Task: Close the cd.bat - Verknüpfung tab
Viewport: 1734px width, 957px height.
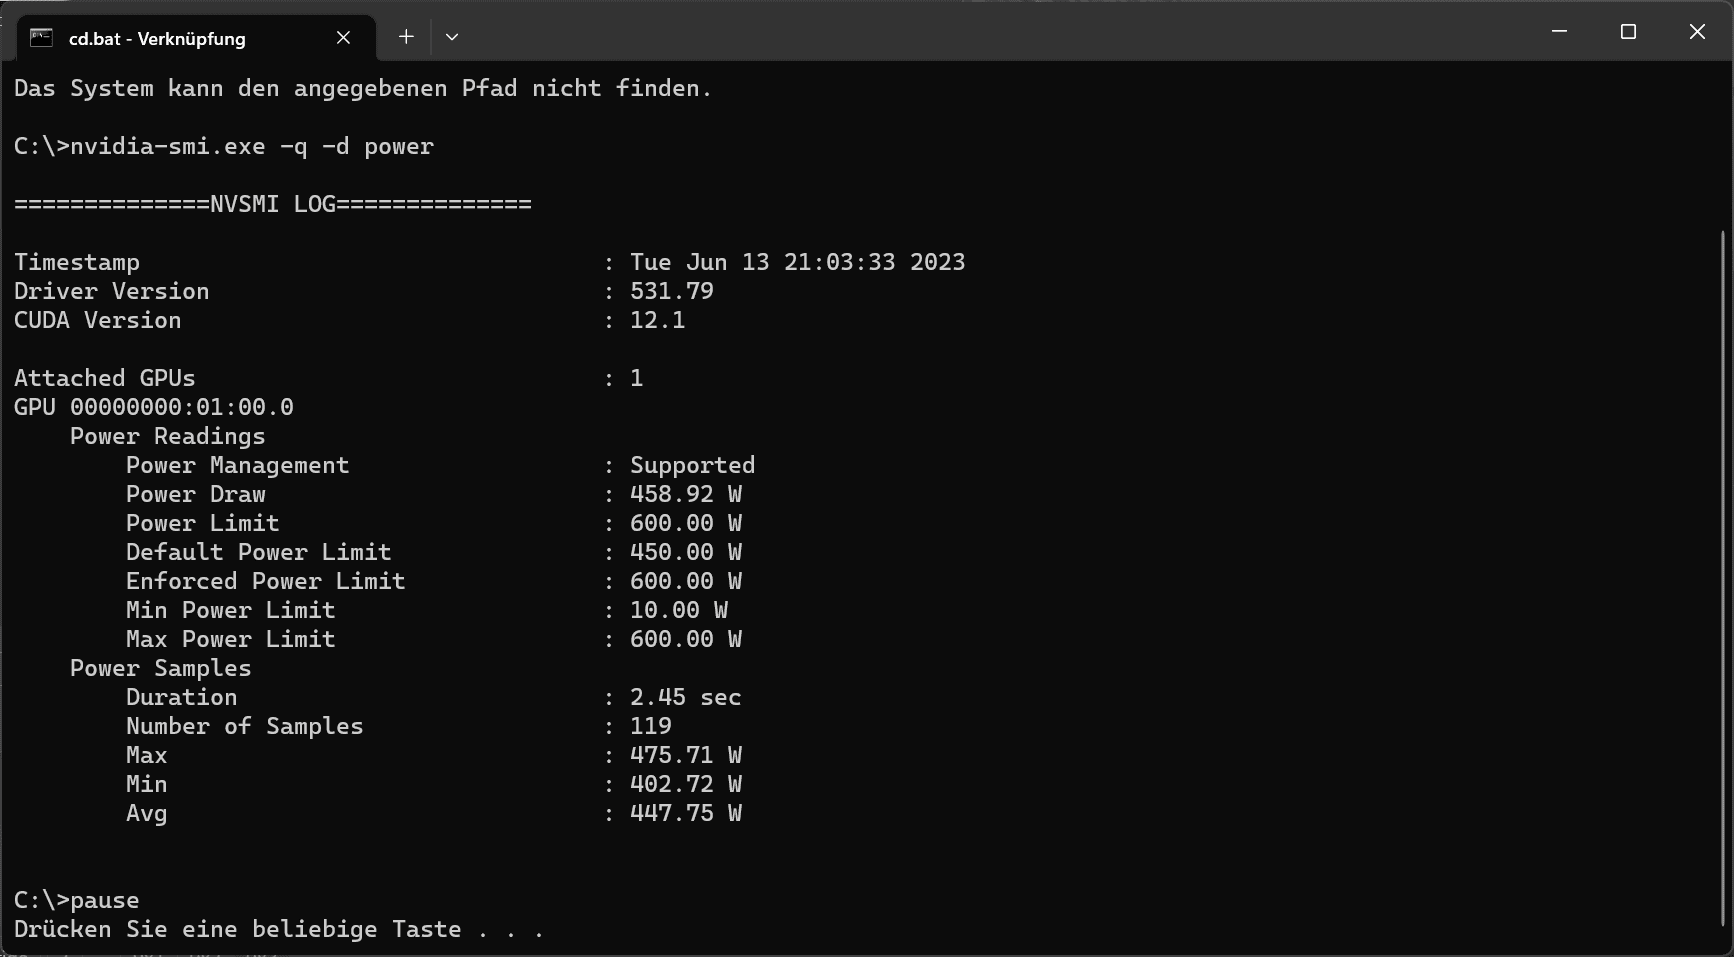Action: (x=343, y=38)
